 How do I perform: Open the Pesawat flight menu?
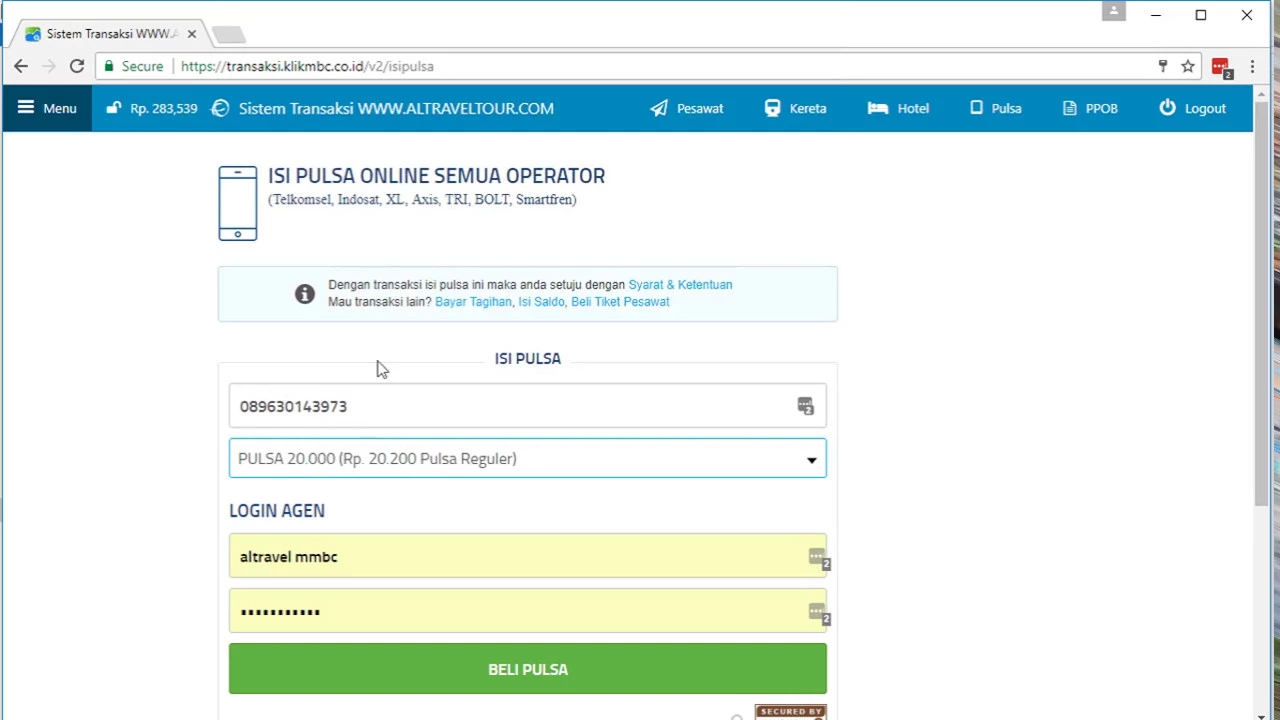(687, 108)
